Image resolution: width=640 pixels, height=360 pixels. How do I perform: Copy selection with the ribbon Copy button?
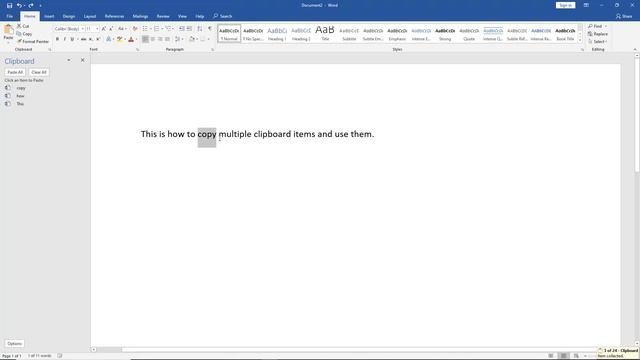[24, 34]
